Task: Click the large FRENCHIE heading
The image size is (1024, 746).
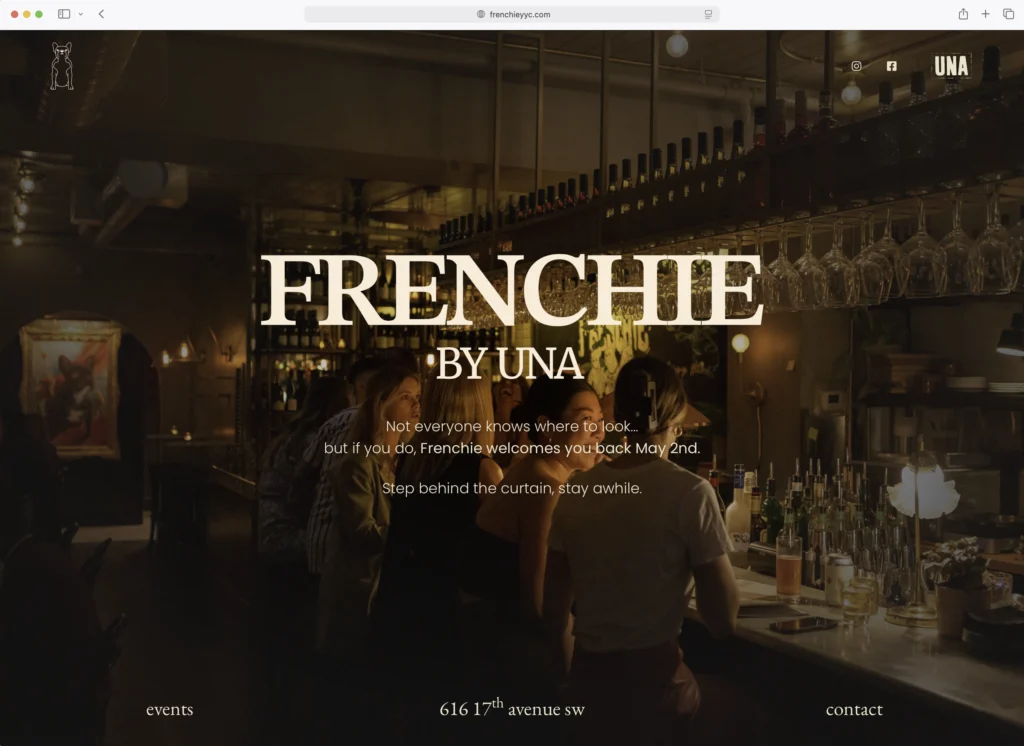Action: point(512,291)
